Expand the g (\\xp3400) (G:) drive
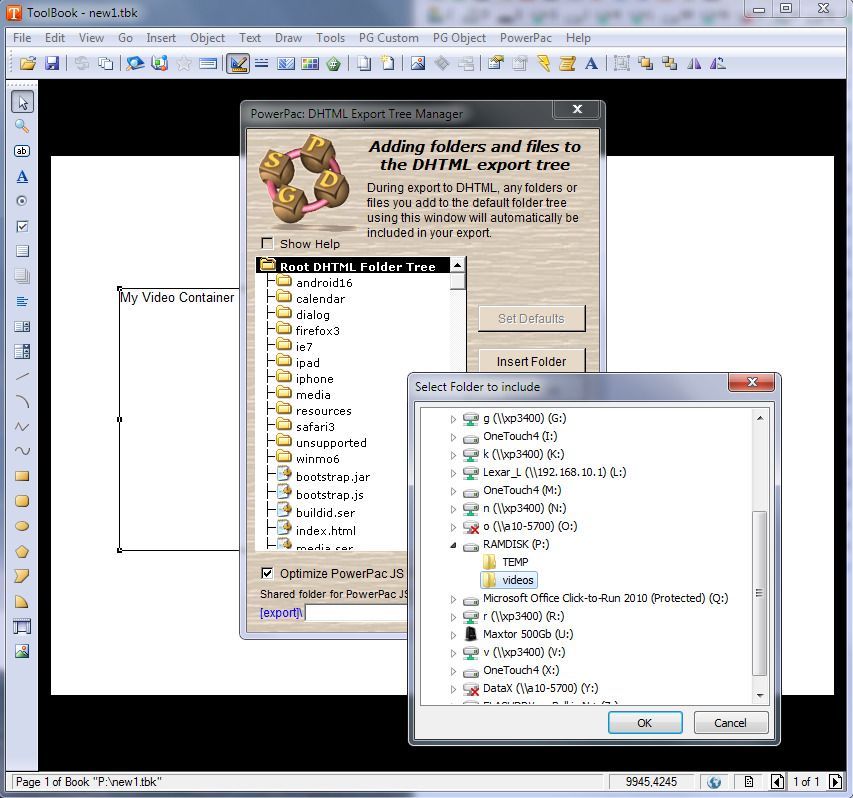 [453, 419]
